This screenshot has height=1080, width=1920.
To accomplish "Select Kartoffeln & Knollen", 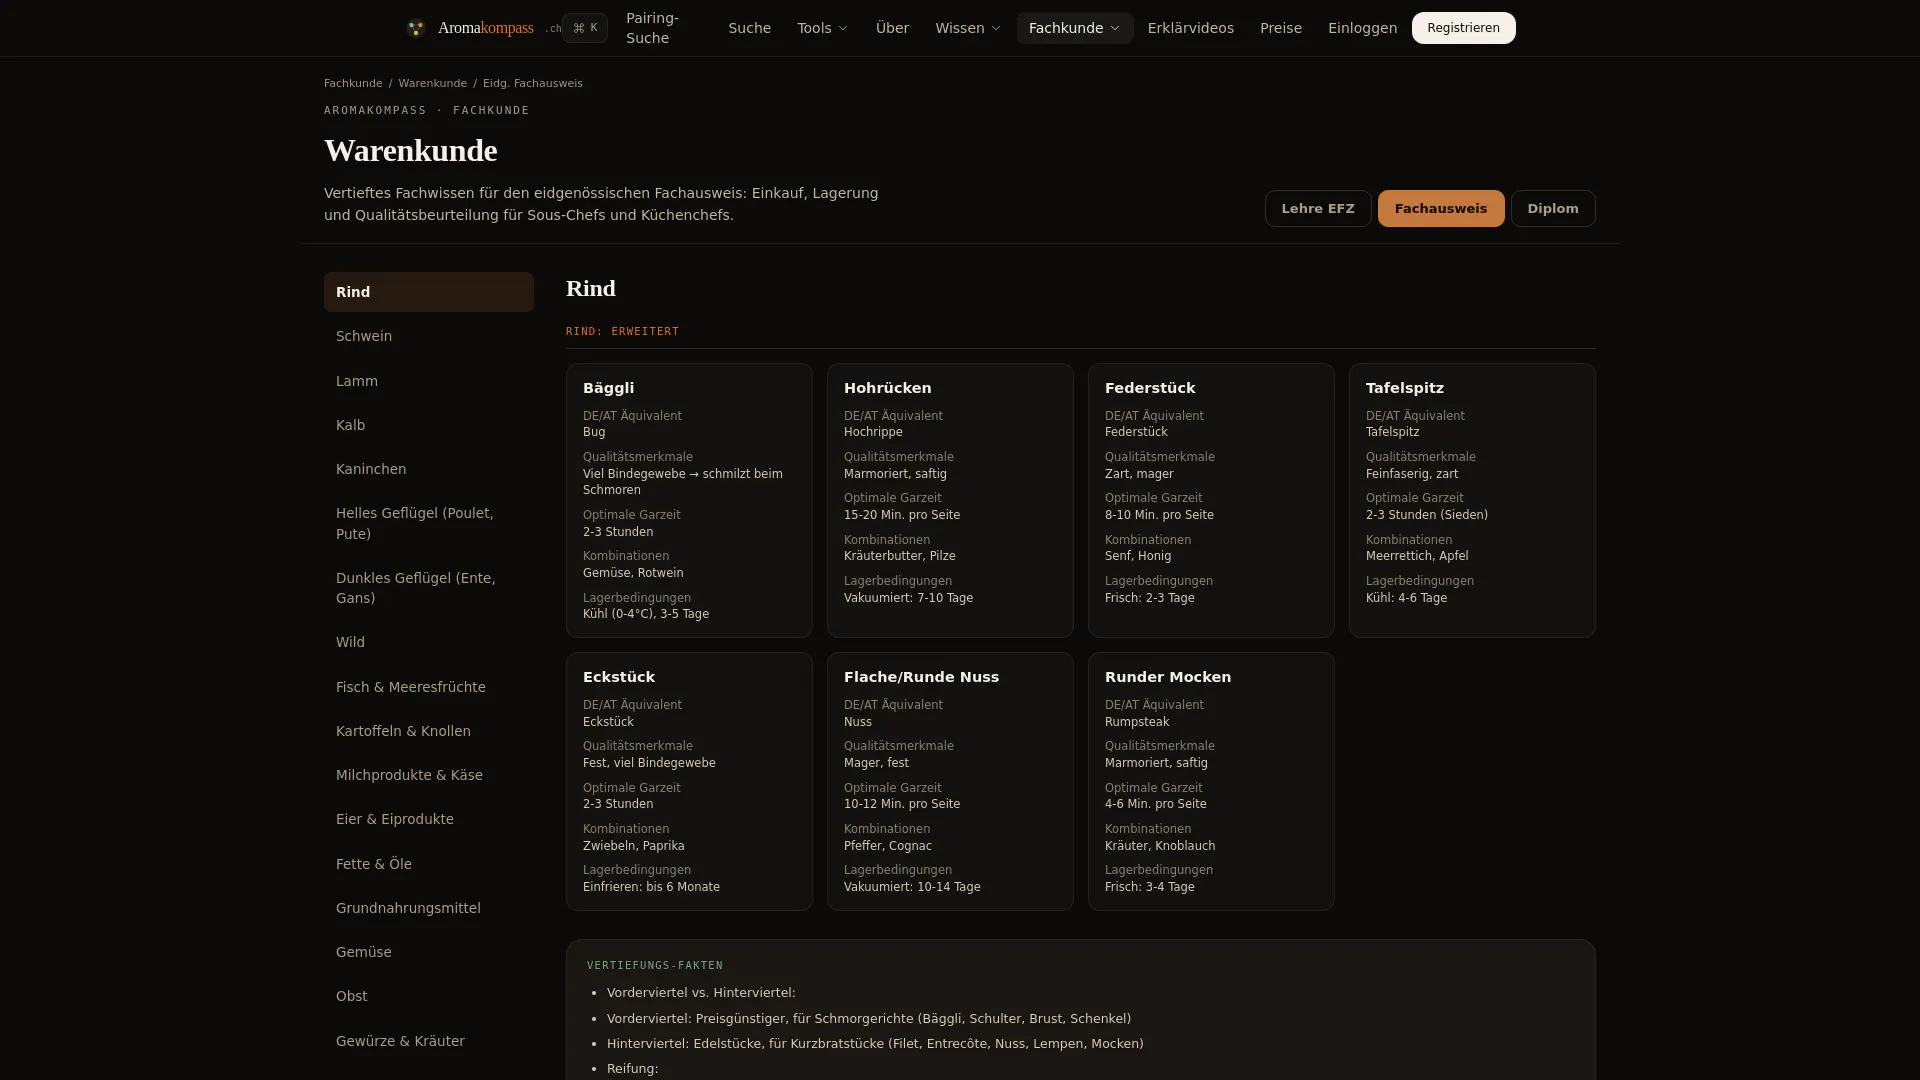I will coord(428,731).
